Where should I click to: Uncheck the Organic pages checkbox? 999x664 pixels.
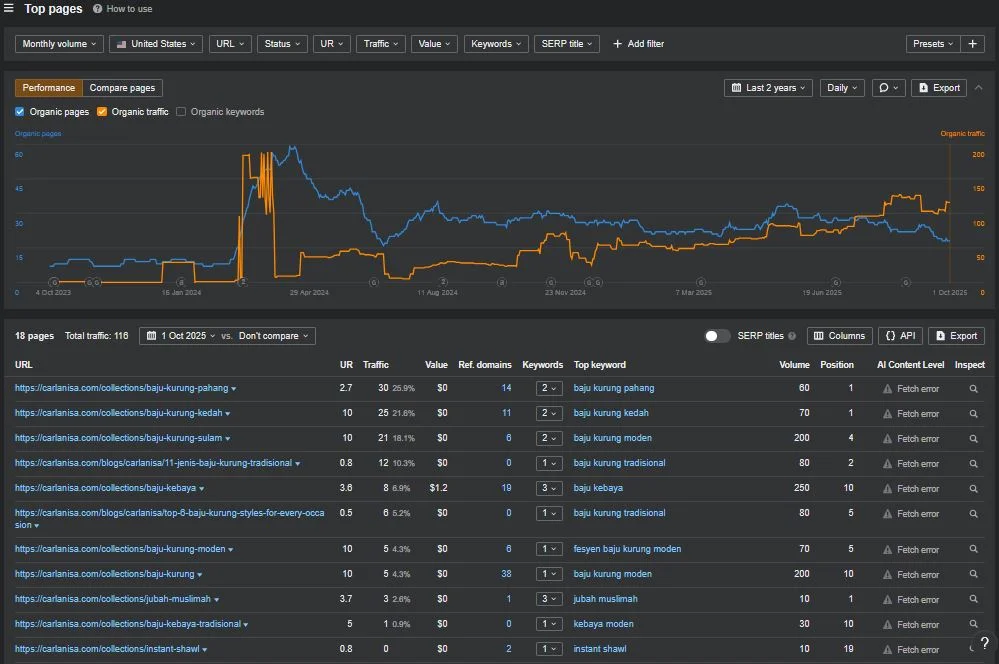coord(20,112)
